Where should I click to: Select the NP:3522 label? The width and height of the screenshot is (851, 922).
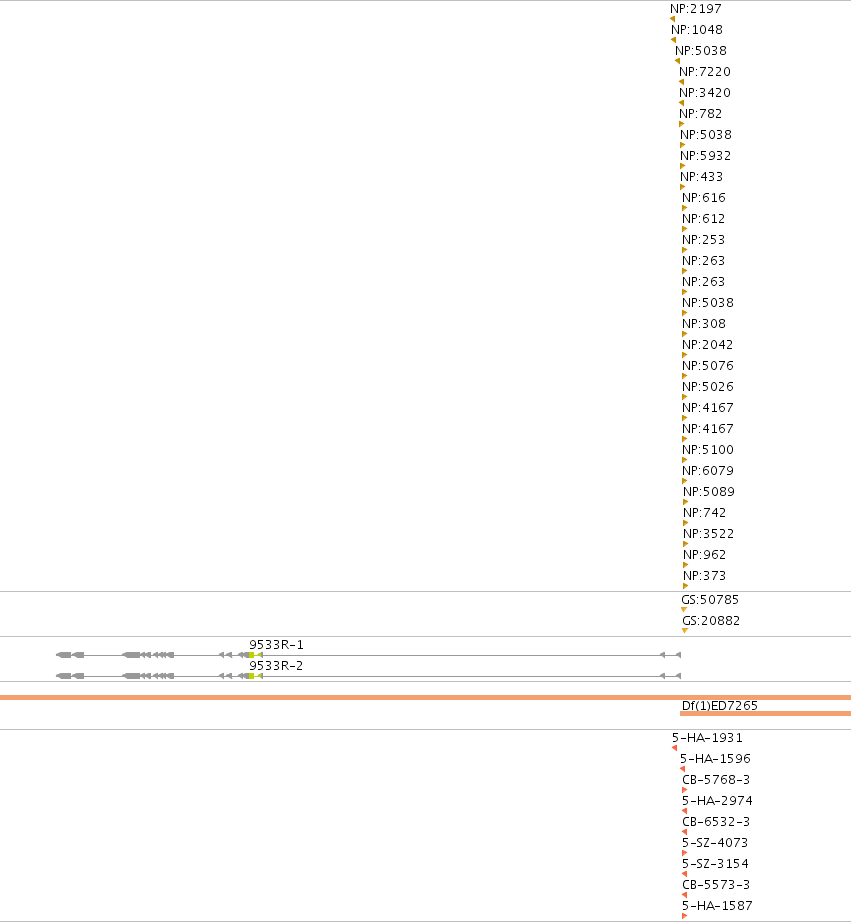pos(709,534)
